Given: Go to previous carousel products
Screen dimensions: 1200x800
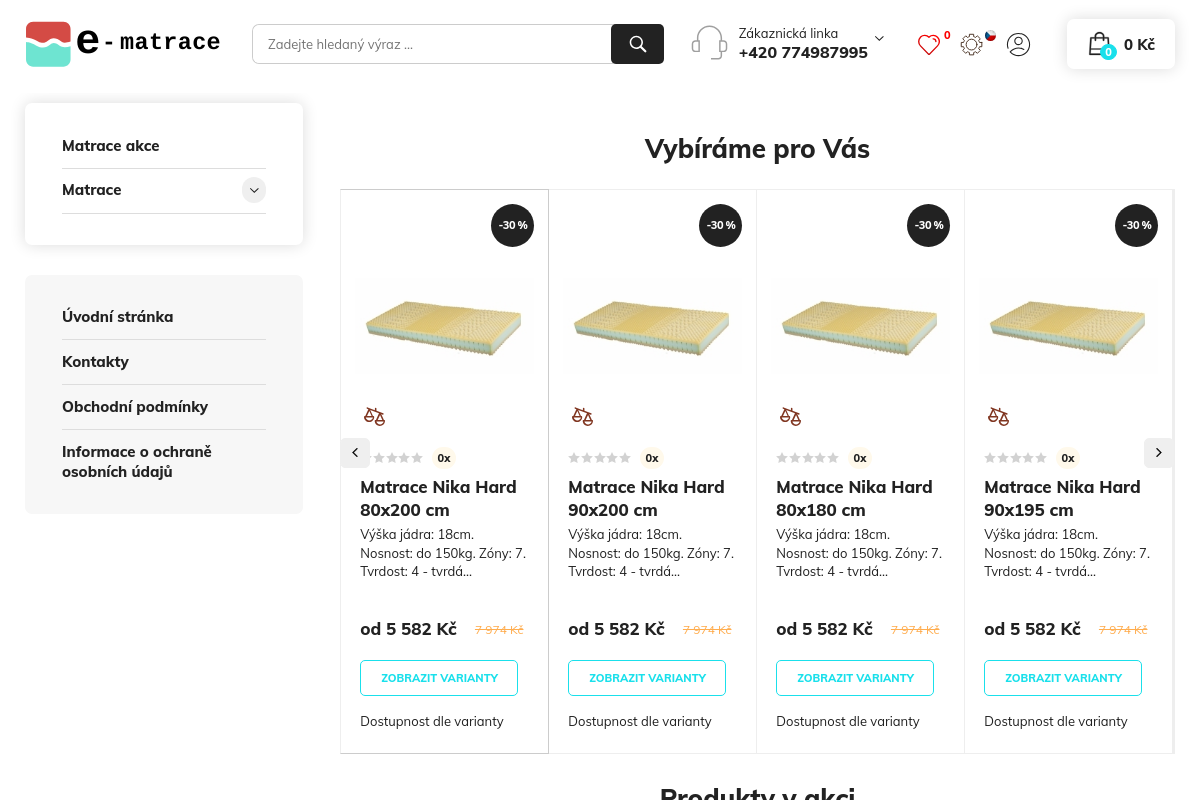Looking at the screenshot, I should [355, 453].
